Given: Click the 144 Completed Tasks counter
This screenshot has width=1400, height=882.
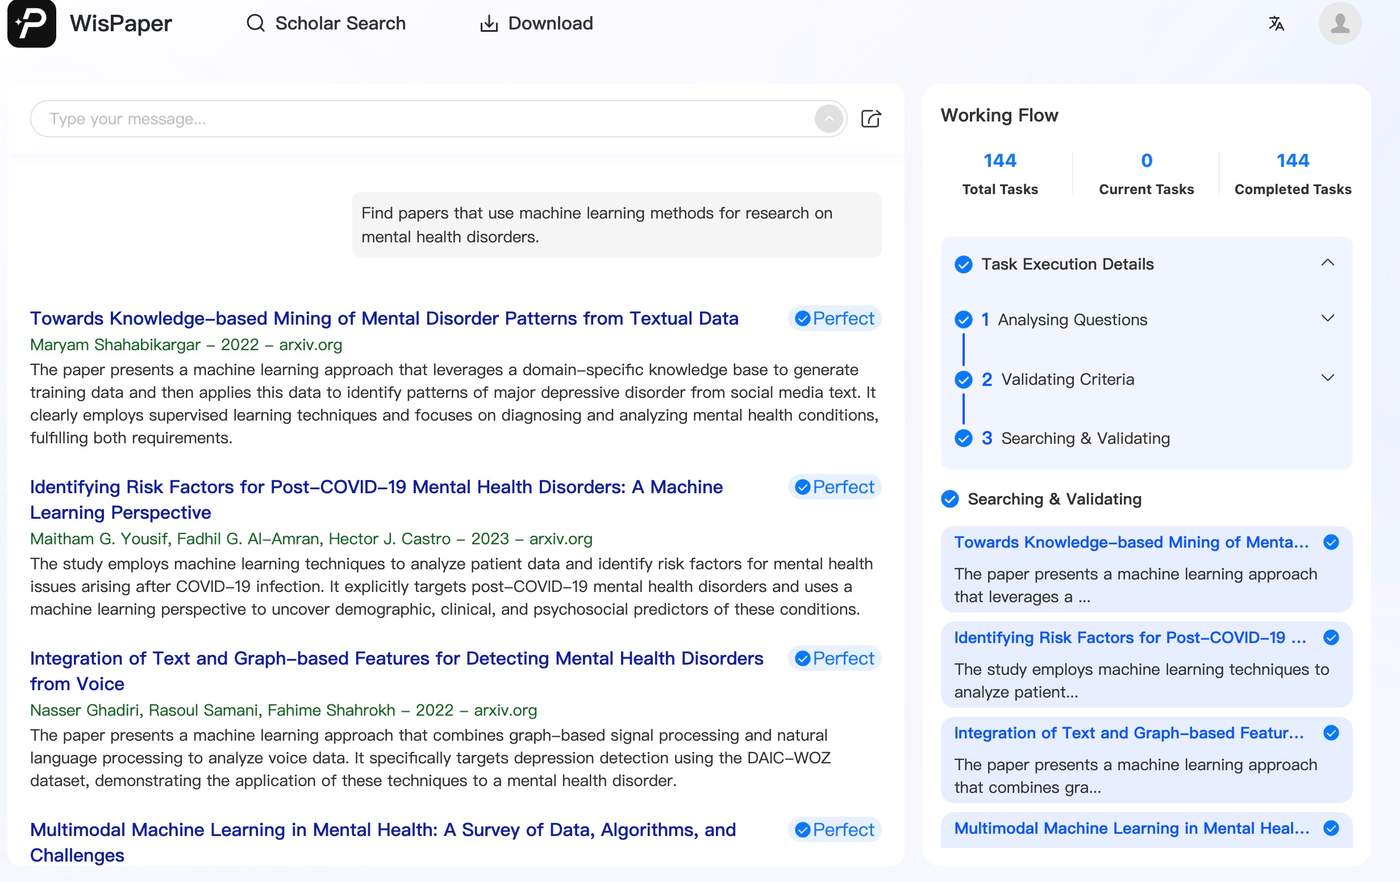Looking at the screenshot, I should [x=1293, y=173].
